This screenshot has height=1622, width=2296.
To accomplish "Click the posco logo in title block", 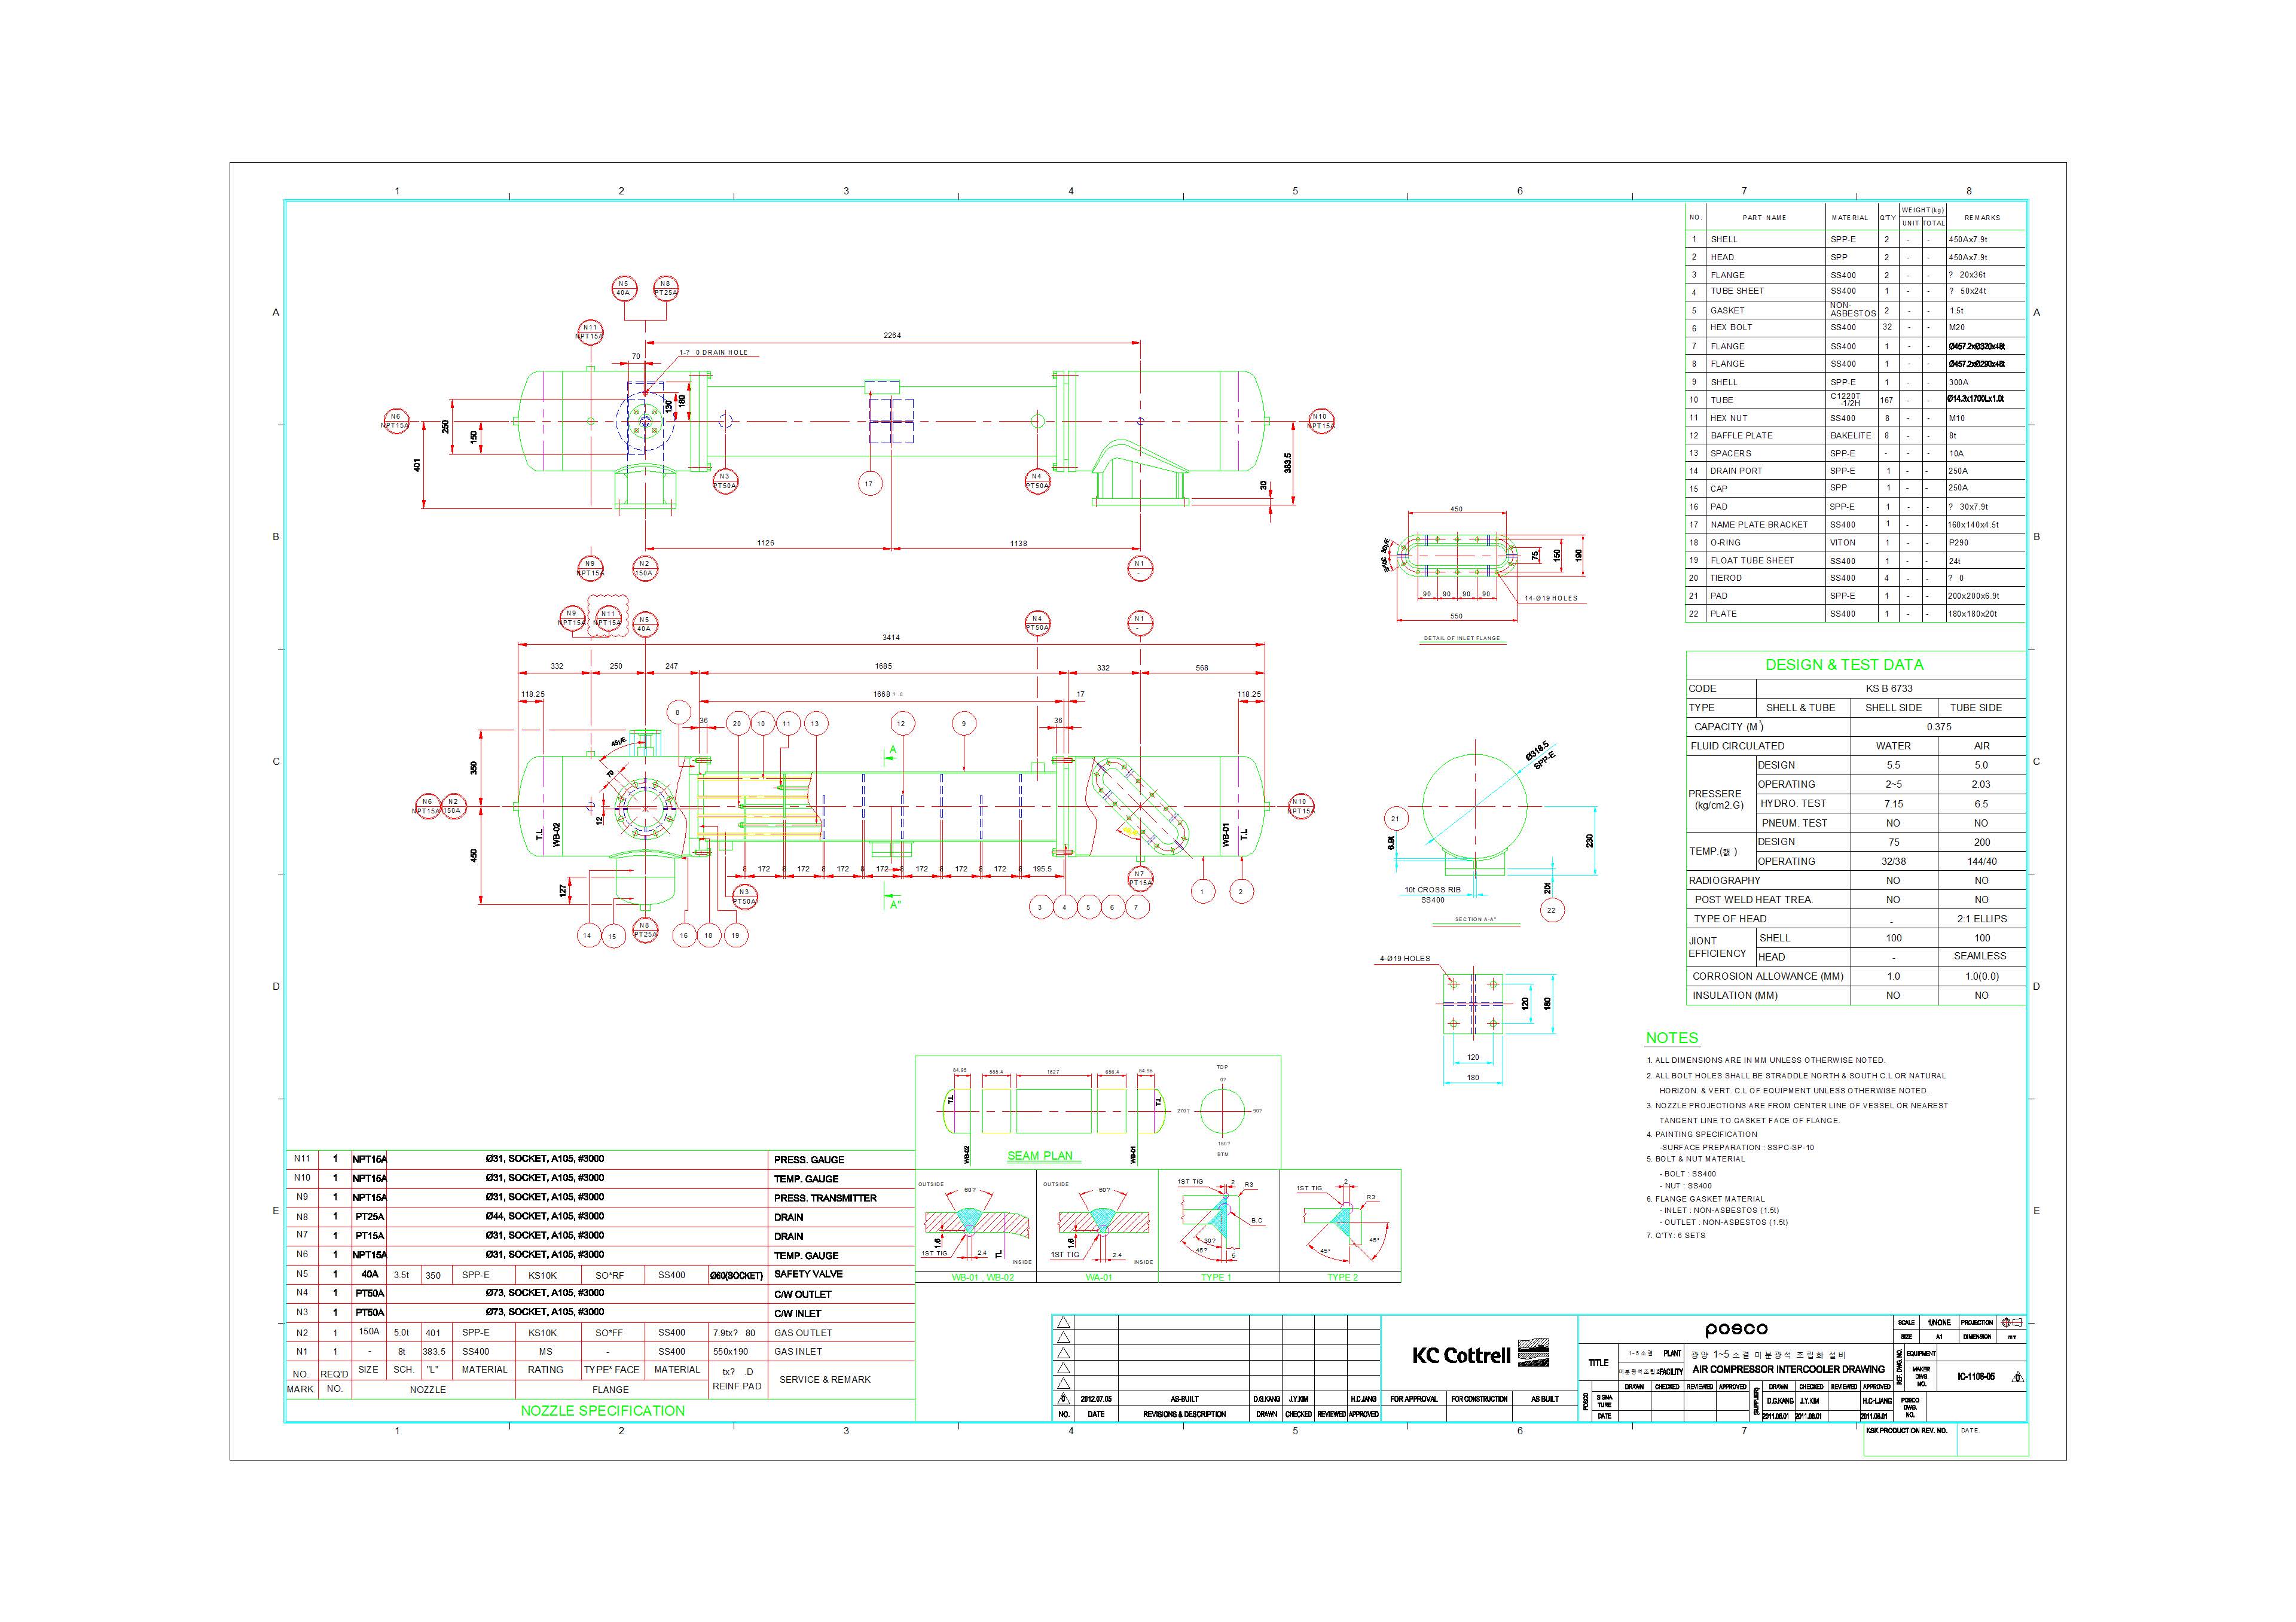I will (x=1736, y=1329).
